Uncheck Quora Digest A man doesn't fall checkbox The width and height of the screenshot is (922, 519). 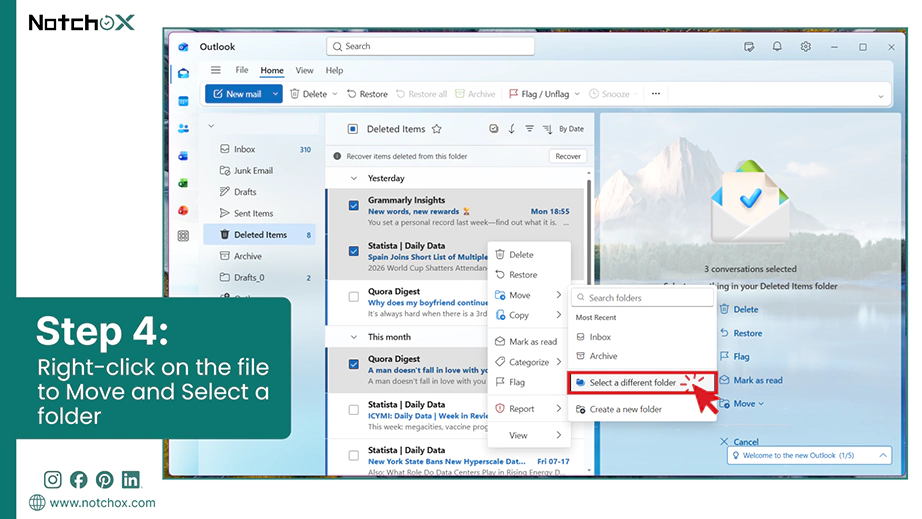point(353,364)
